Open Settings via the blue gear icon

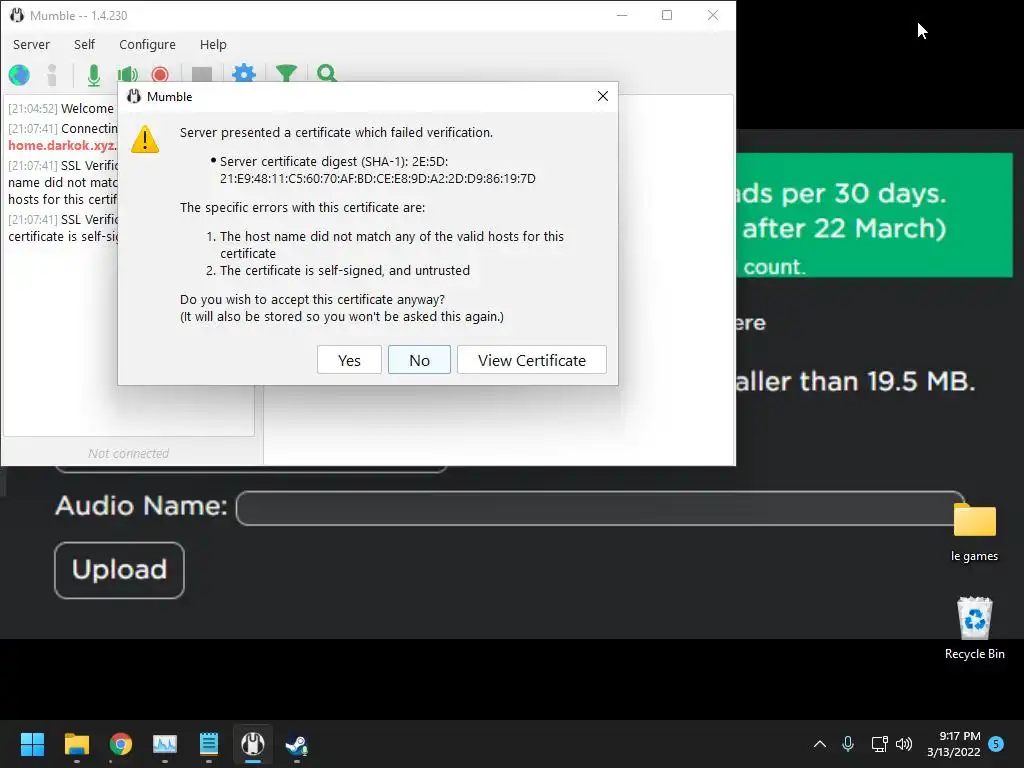point(244,74)
